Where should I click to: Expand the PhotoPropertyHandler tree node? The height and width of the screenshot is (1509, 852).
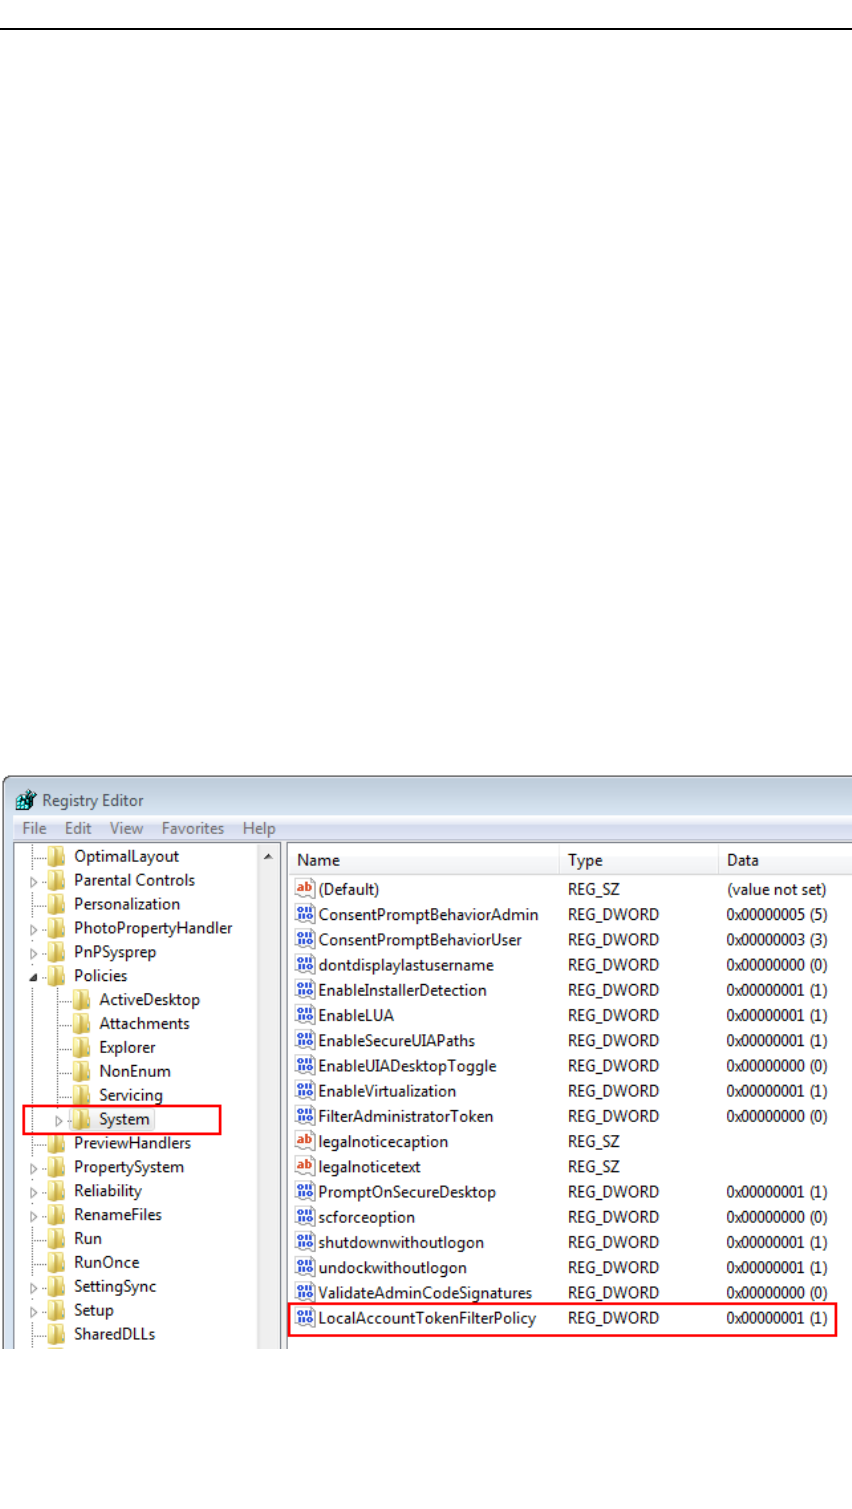click(34, 929)
